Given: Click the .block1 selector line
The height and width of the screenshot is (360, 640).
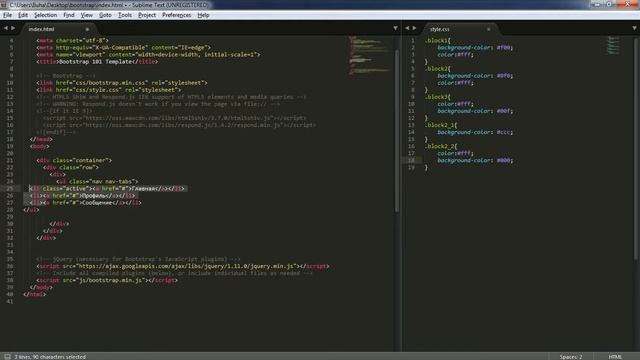Looking at the screenshot, I should click(x=437, y=40).
